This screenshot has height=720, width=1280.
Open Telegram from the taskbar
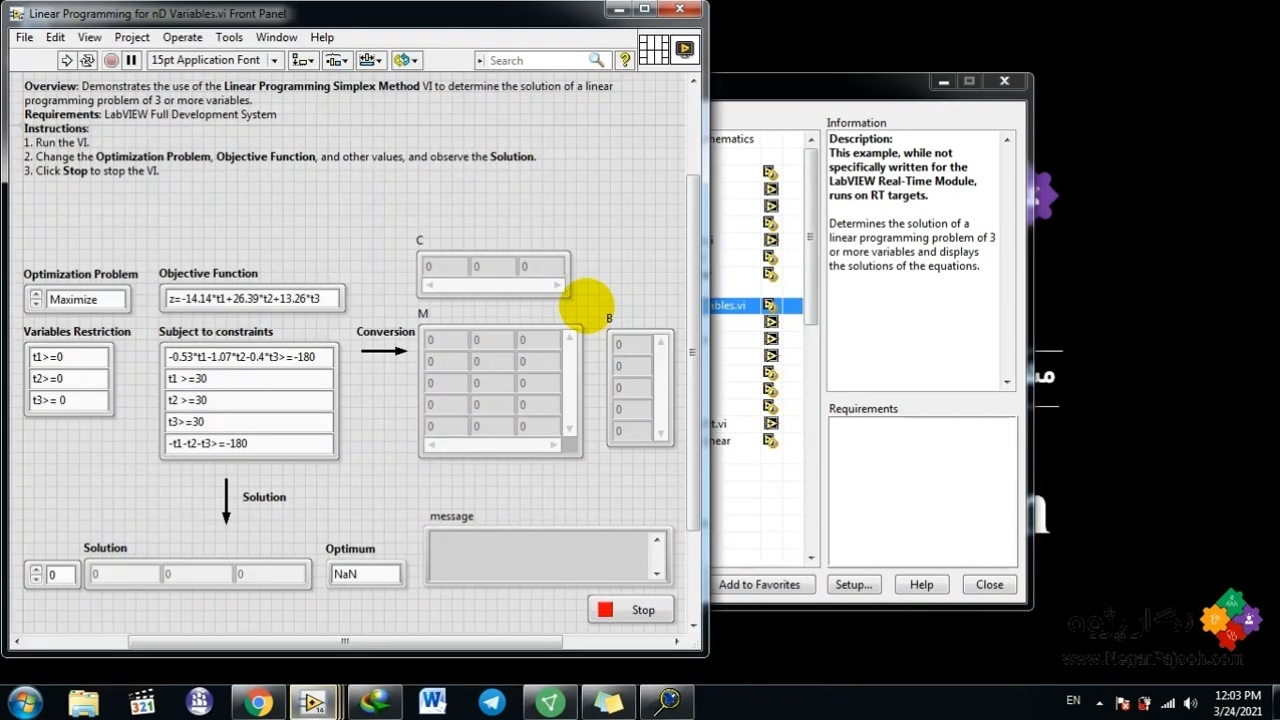coord(492,702)
